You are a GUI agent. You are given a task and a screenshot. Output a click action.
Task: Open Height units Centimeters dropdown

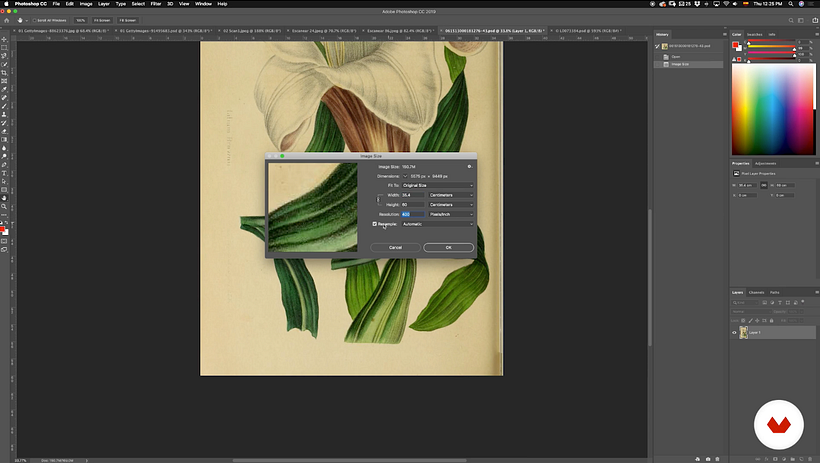[x=451, y=205]
